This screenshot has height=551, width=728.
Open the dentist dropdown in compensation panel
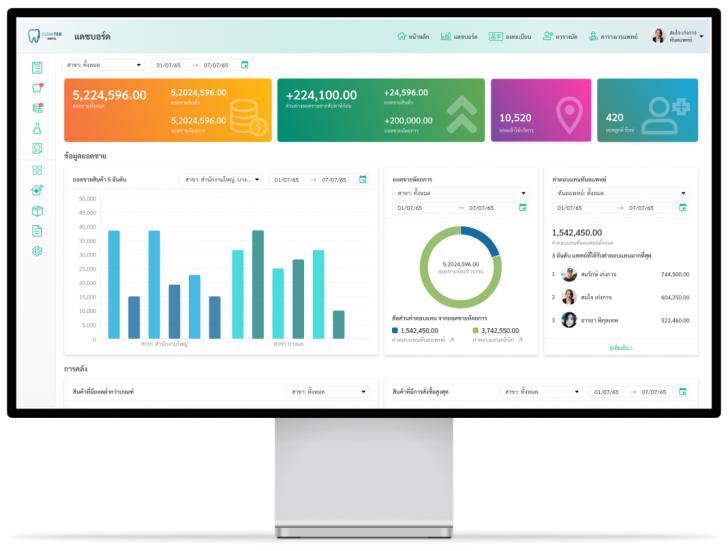(x=620, y=193)
